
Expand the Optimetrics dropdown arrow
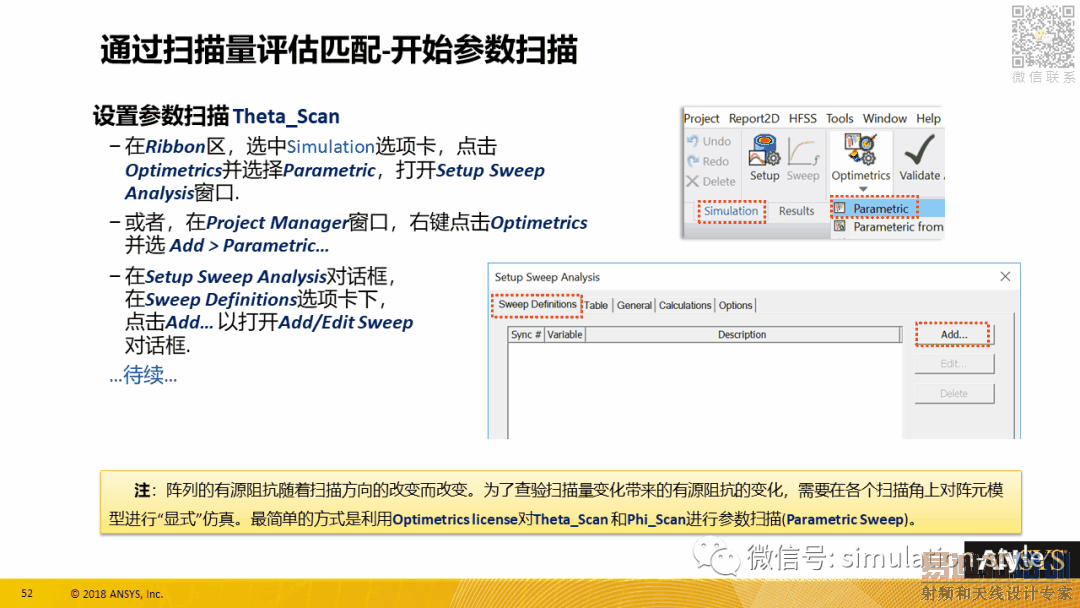862,189
